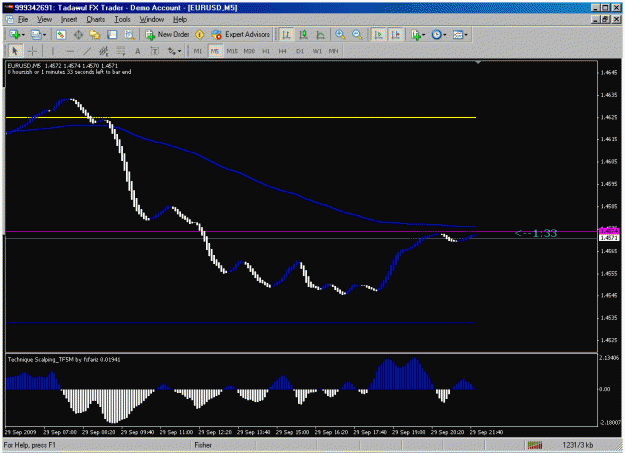Switch to Bar Chart display
This screenshot has width=625, height=453.
coord(286,35)
